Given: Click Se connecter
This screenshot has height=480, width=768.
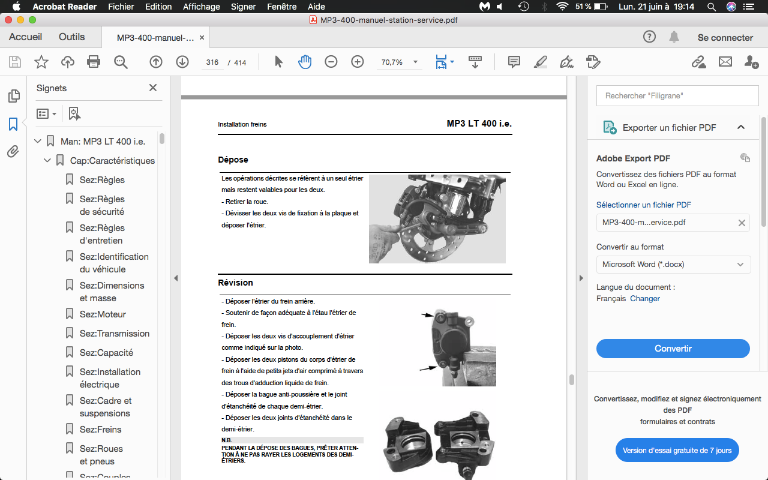Looking at the screenshot, I should (725, 38).
